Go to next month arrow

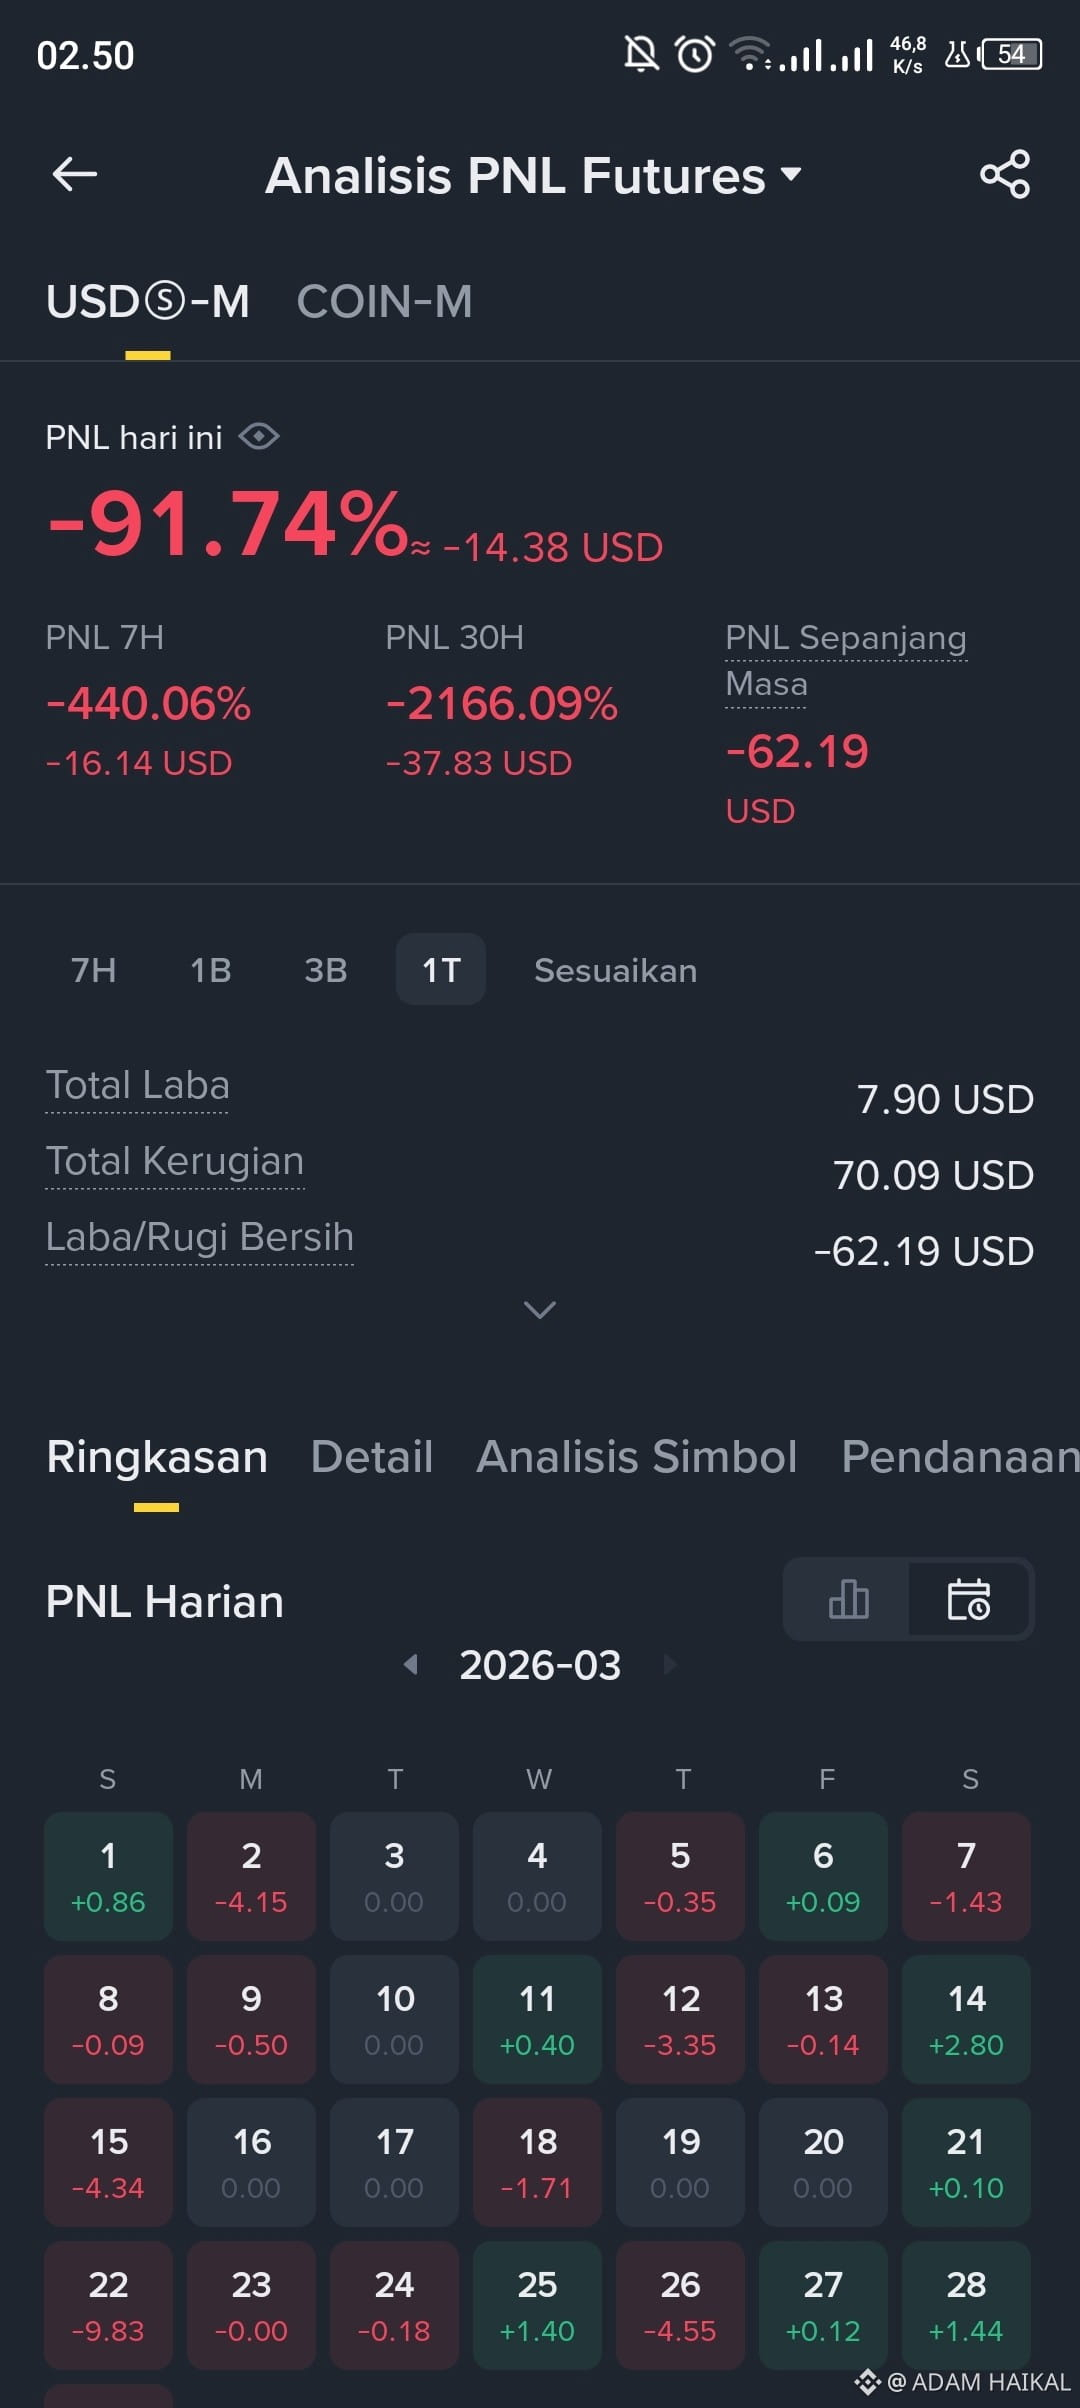(670, 1665)
